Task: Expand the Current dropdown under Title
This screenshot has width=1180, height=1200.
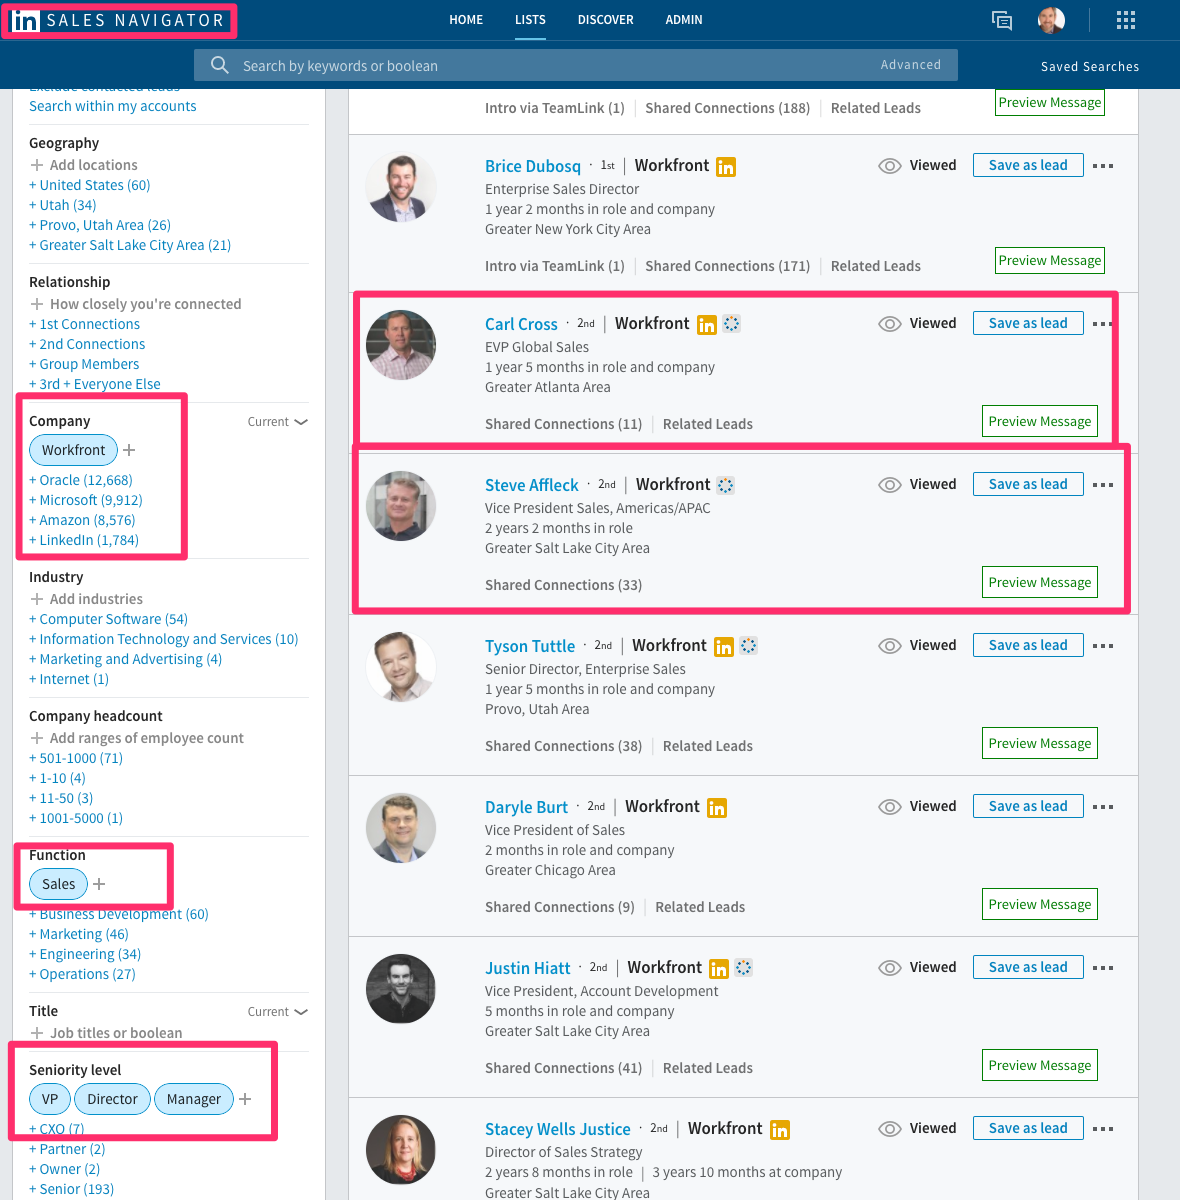Action: click(x=278, y=1011)
